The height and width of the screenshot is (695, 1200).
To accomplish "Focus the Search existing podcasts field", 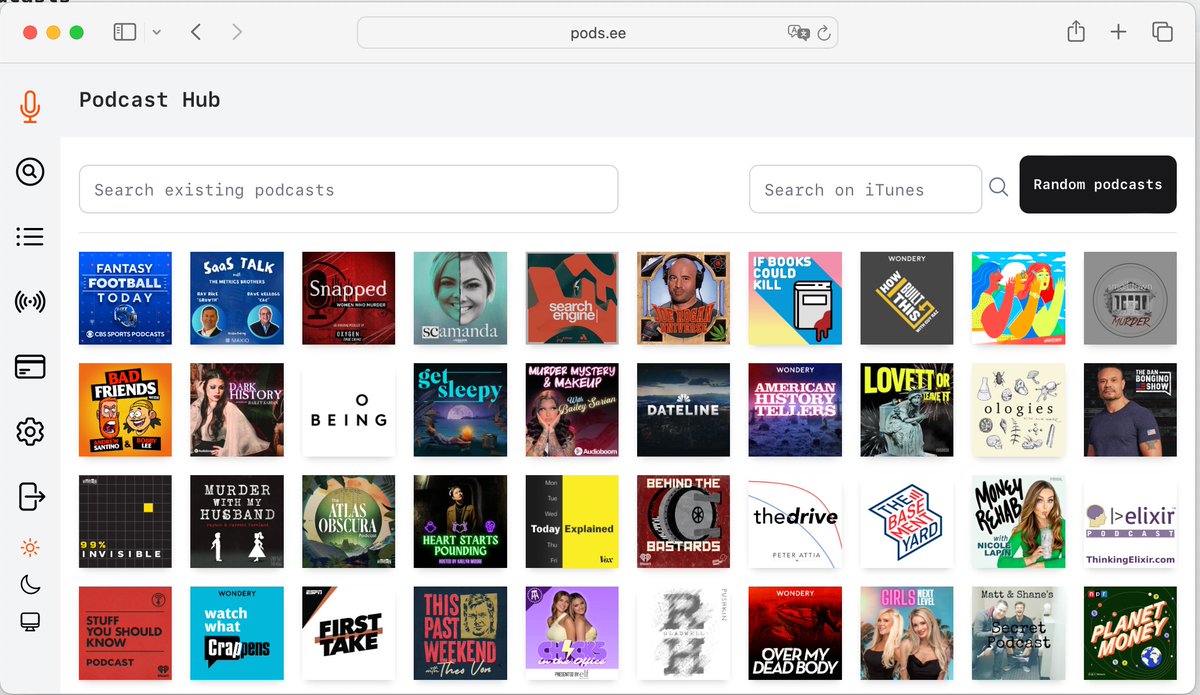I will (x=348, y=189).
